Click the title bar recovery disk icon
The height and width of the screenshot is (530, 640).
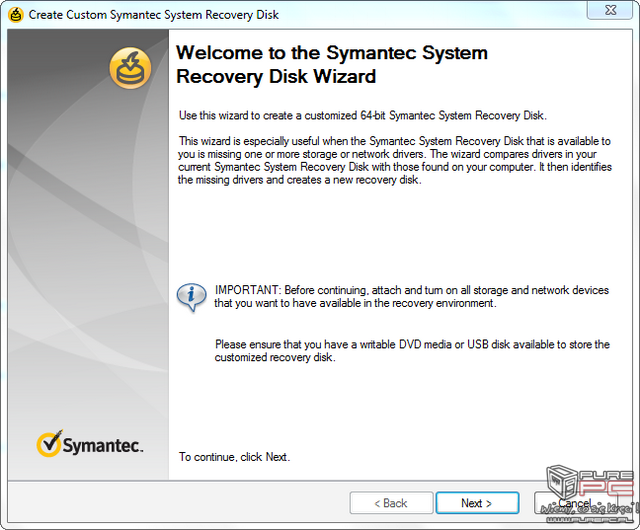[x=16, y=15]
